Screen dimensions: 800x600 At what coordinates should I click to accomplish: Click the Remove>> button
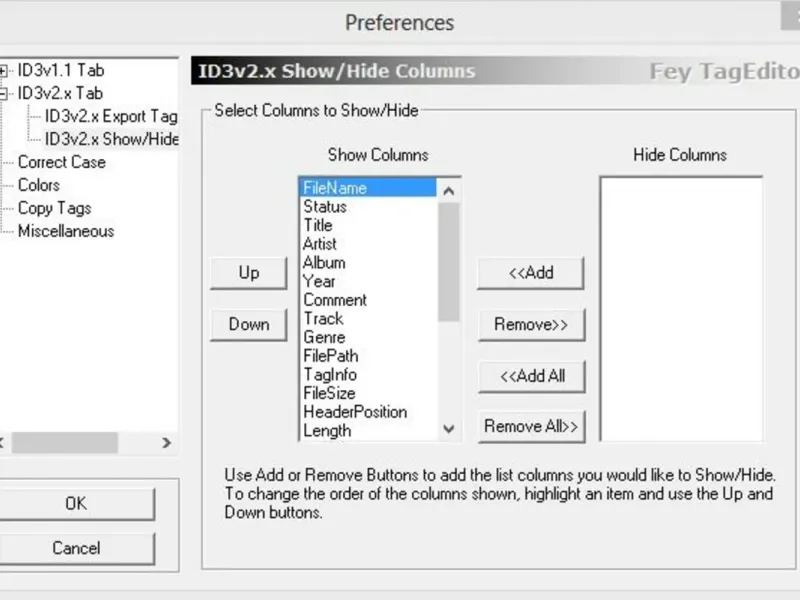pos(531,325)
